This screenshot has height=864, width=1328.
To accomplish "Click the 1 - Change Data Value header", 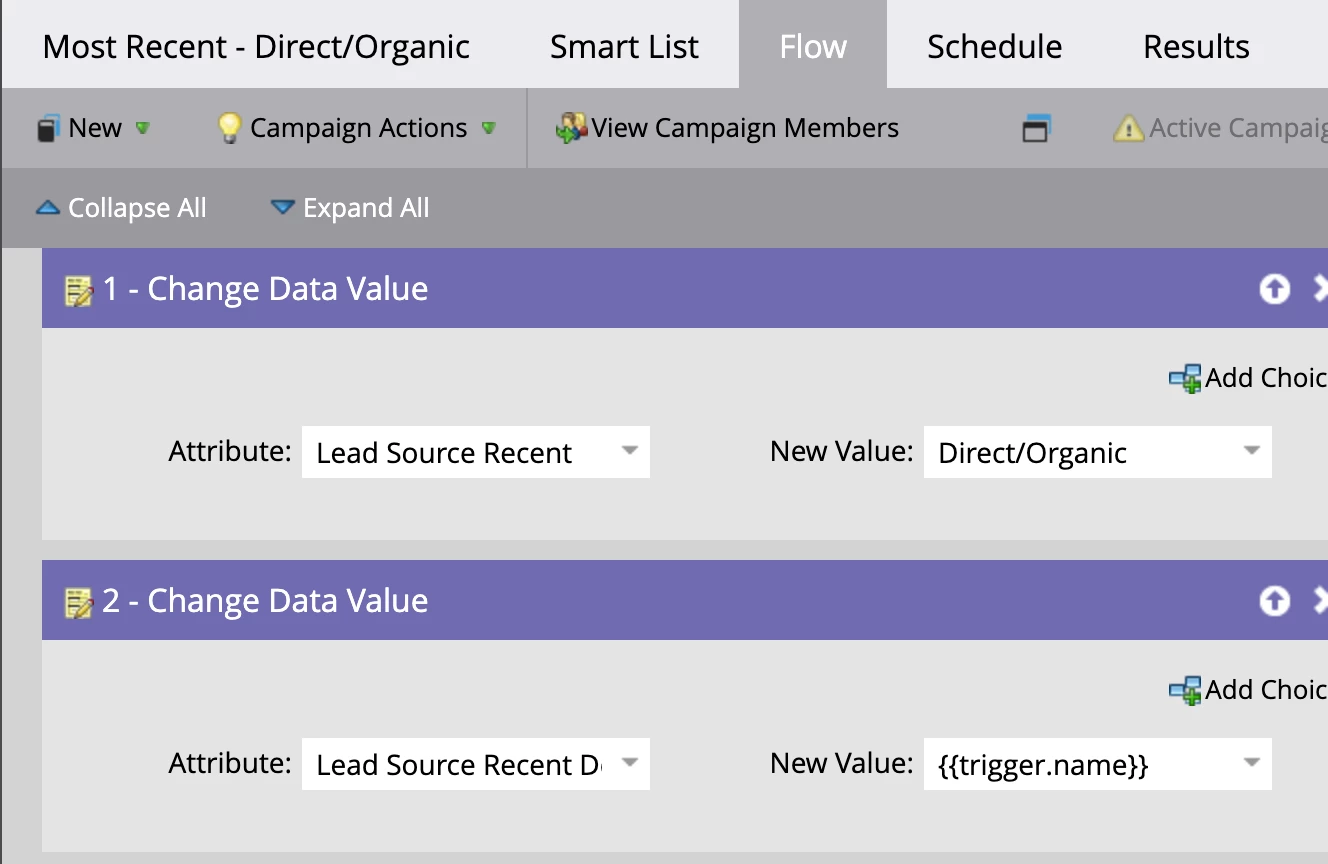I will (x=265, y=289).
